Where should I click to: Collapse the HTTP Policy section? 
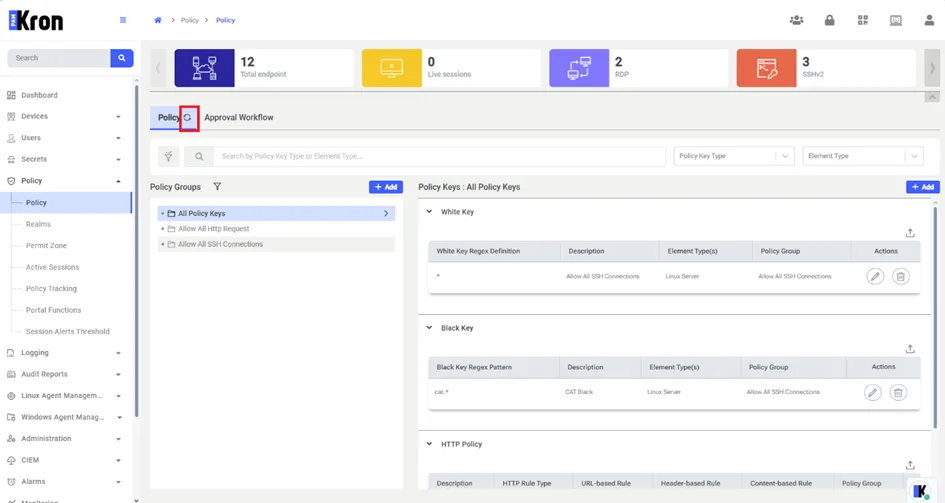429,444
